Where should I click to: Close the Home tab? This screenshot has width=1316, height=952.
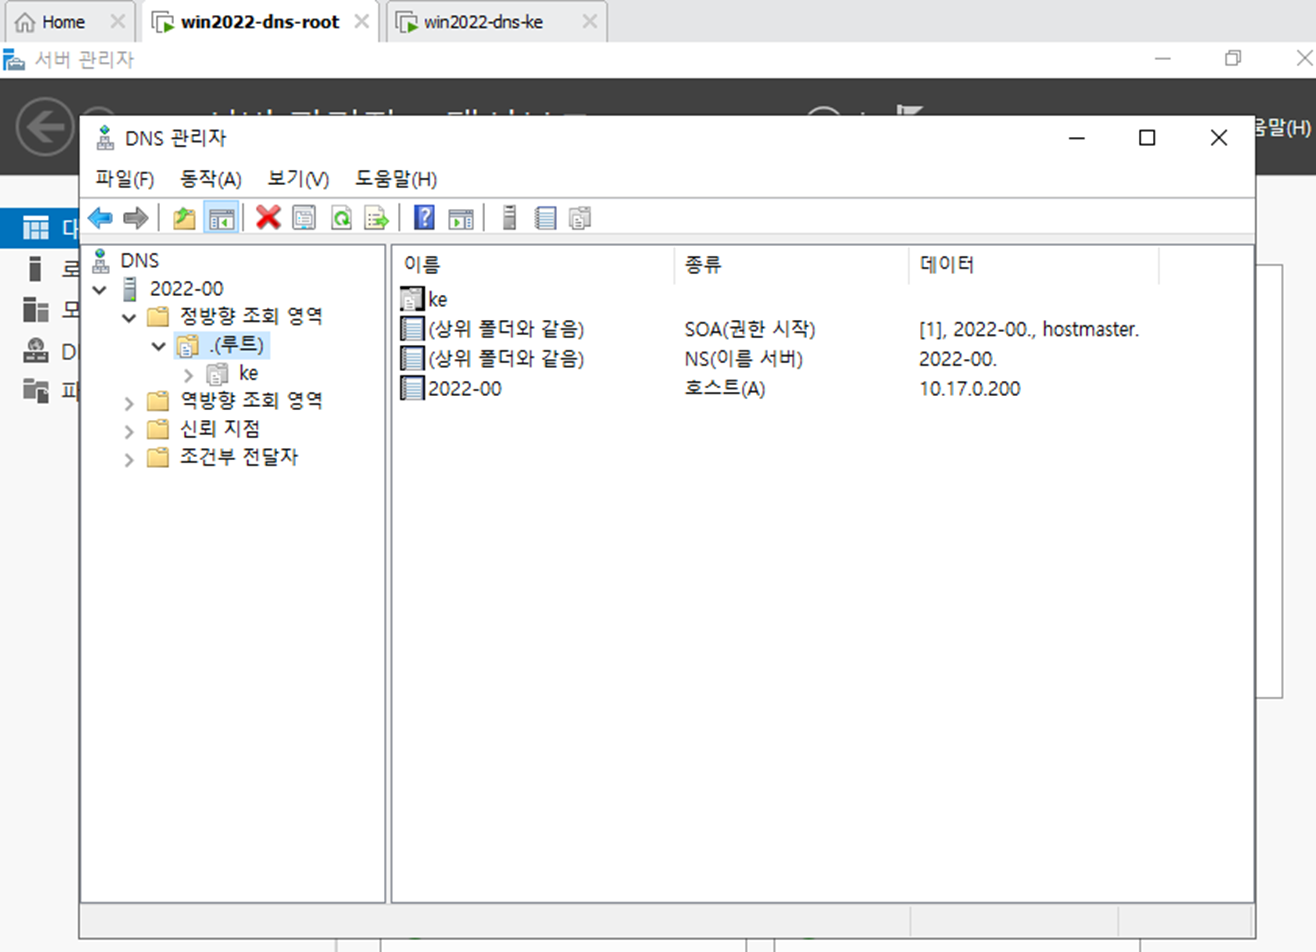click(118, 22)
